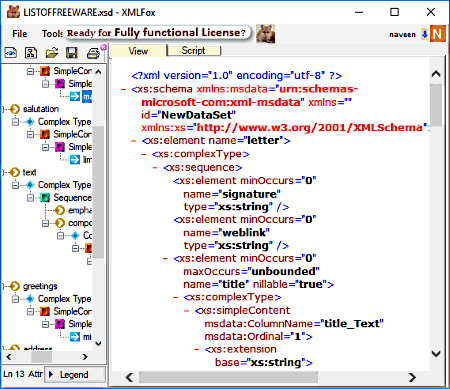Select the greetings tree item
The height and width of the screenshot is (389, 450).
pyautogui.click(x=40, y=286)
